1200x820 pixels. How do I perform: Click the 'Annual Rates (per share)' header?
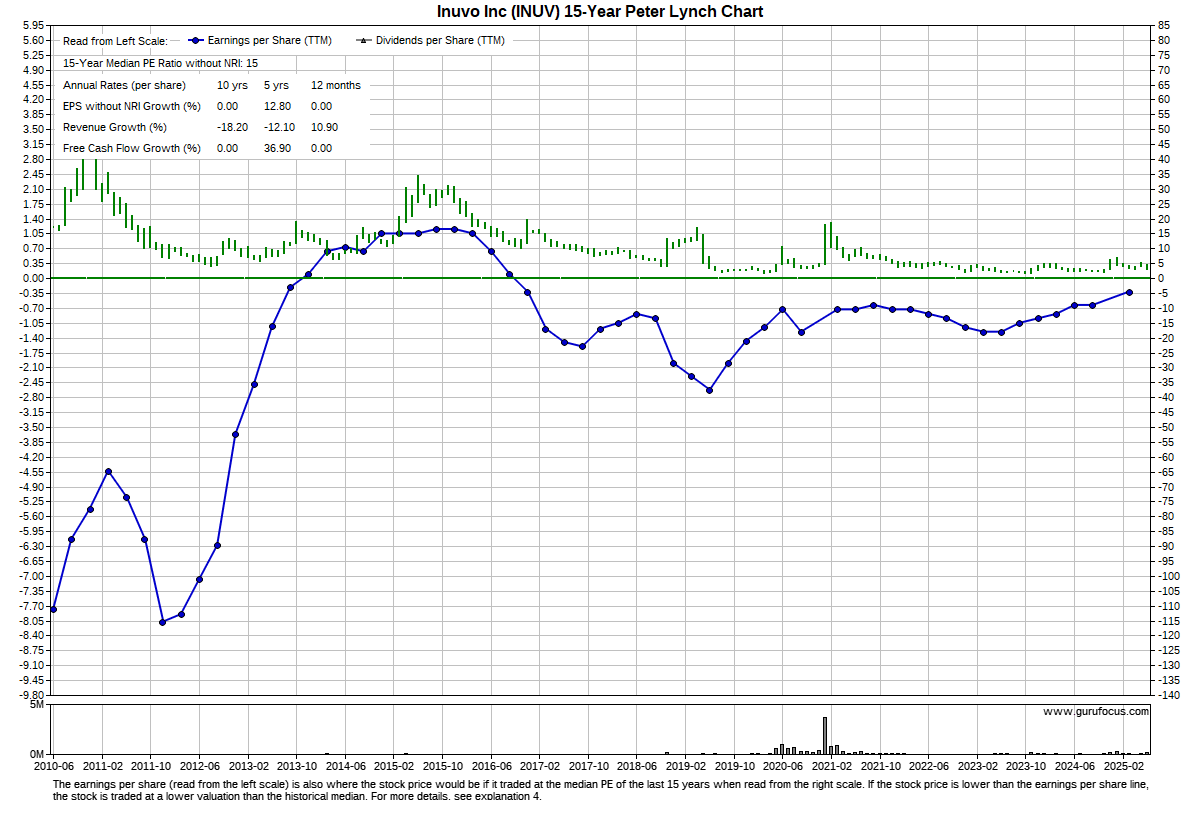[x=124, y=85]
